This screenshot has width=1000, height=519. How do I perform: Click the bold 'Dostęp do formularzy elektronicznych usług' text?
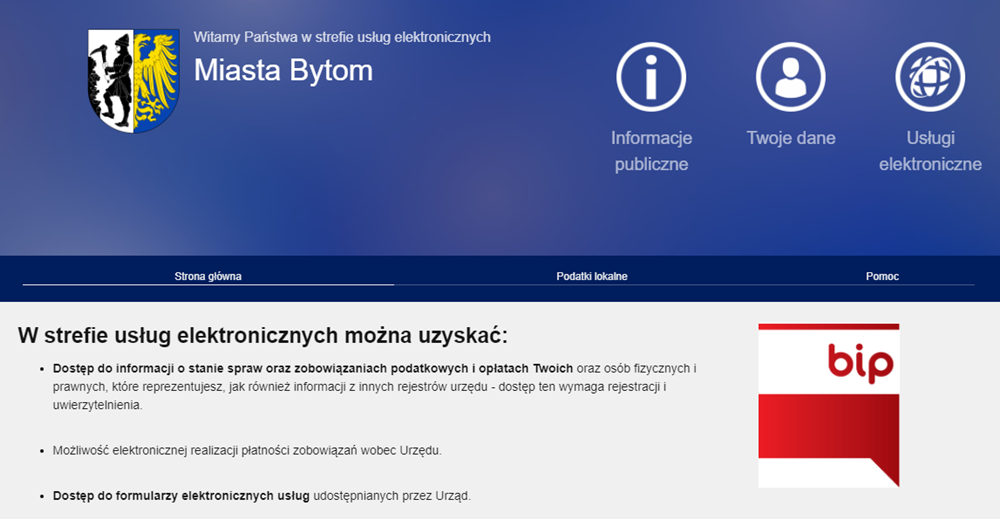pos(182,495)
